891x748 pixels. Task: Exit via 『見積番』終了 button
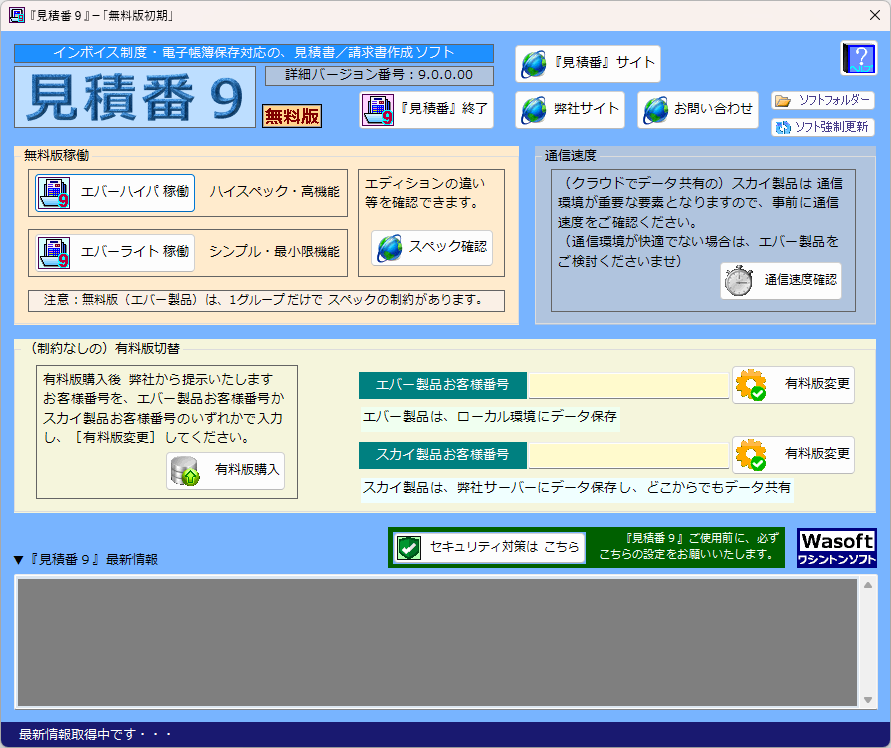426,110
